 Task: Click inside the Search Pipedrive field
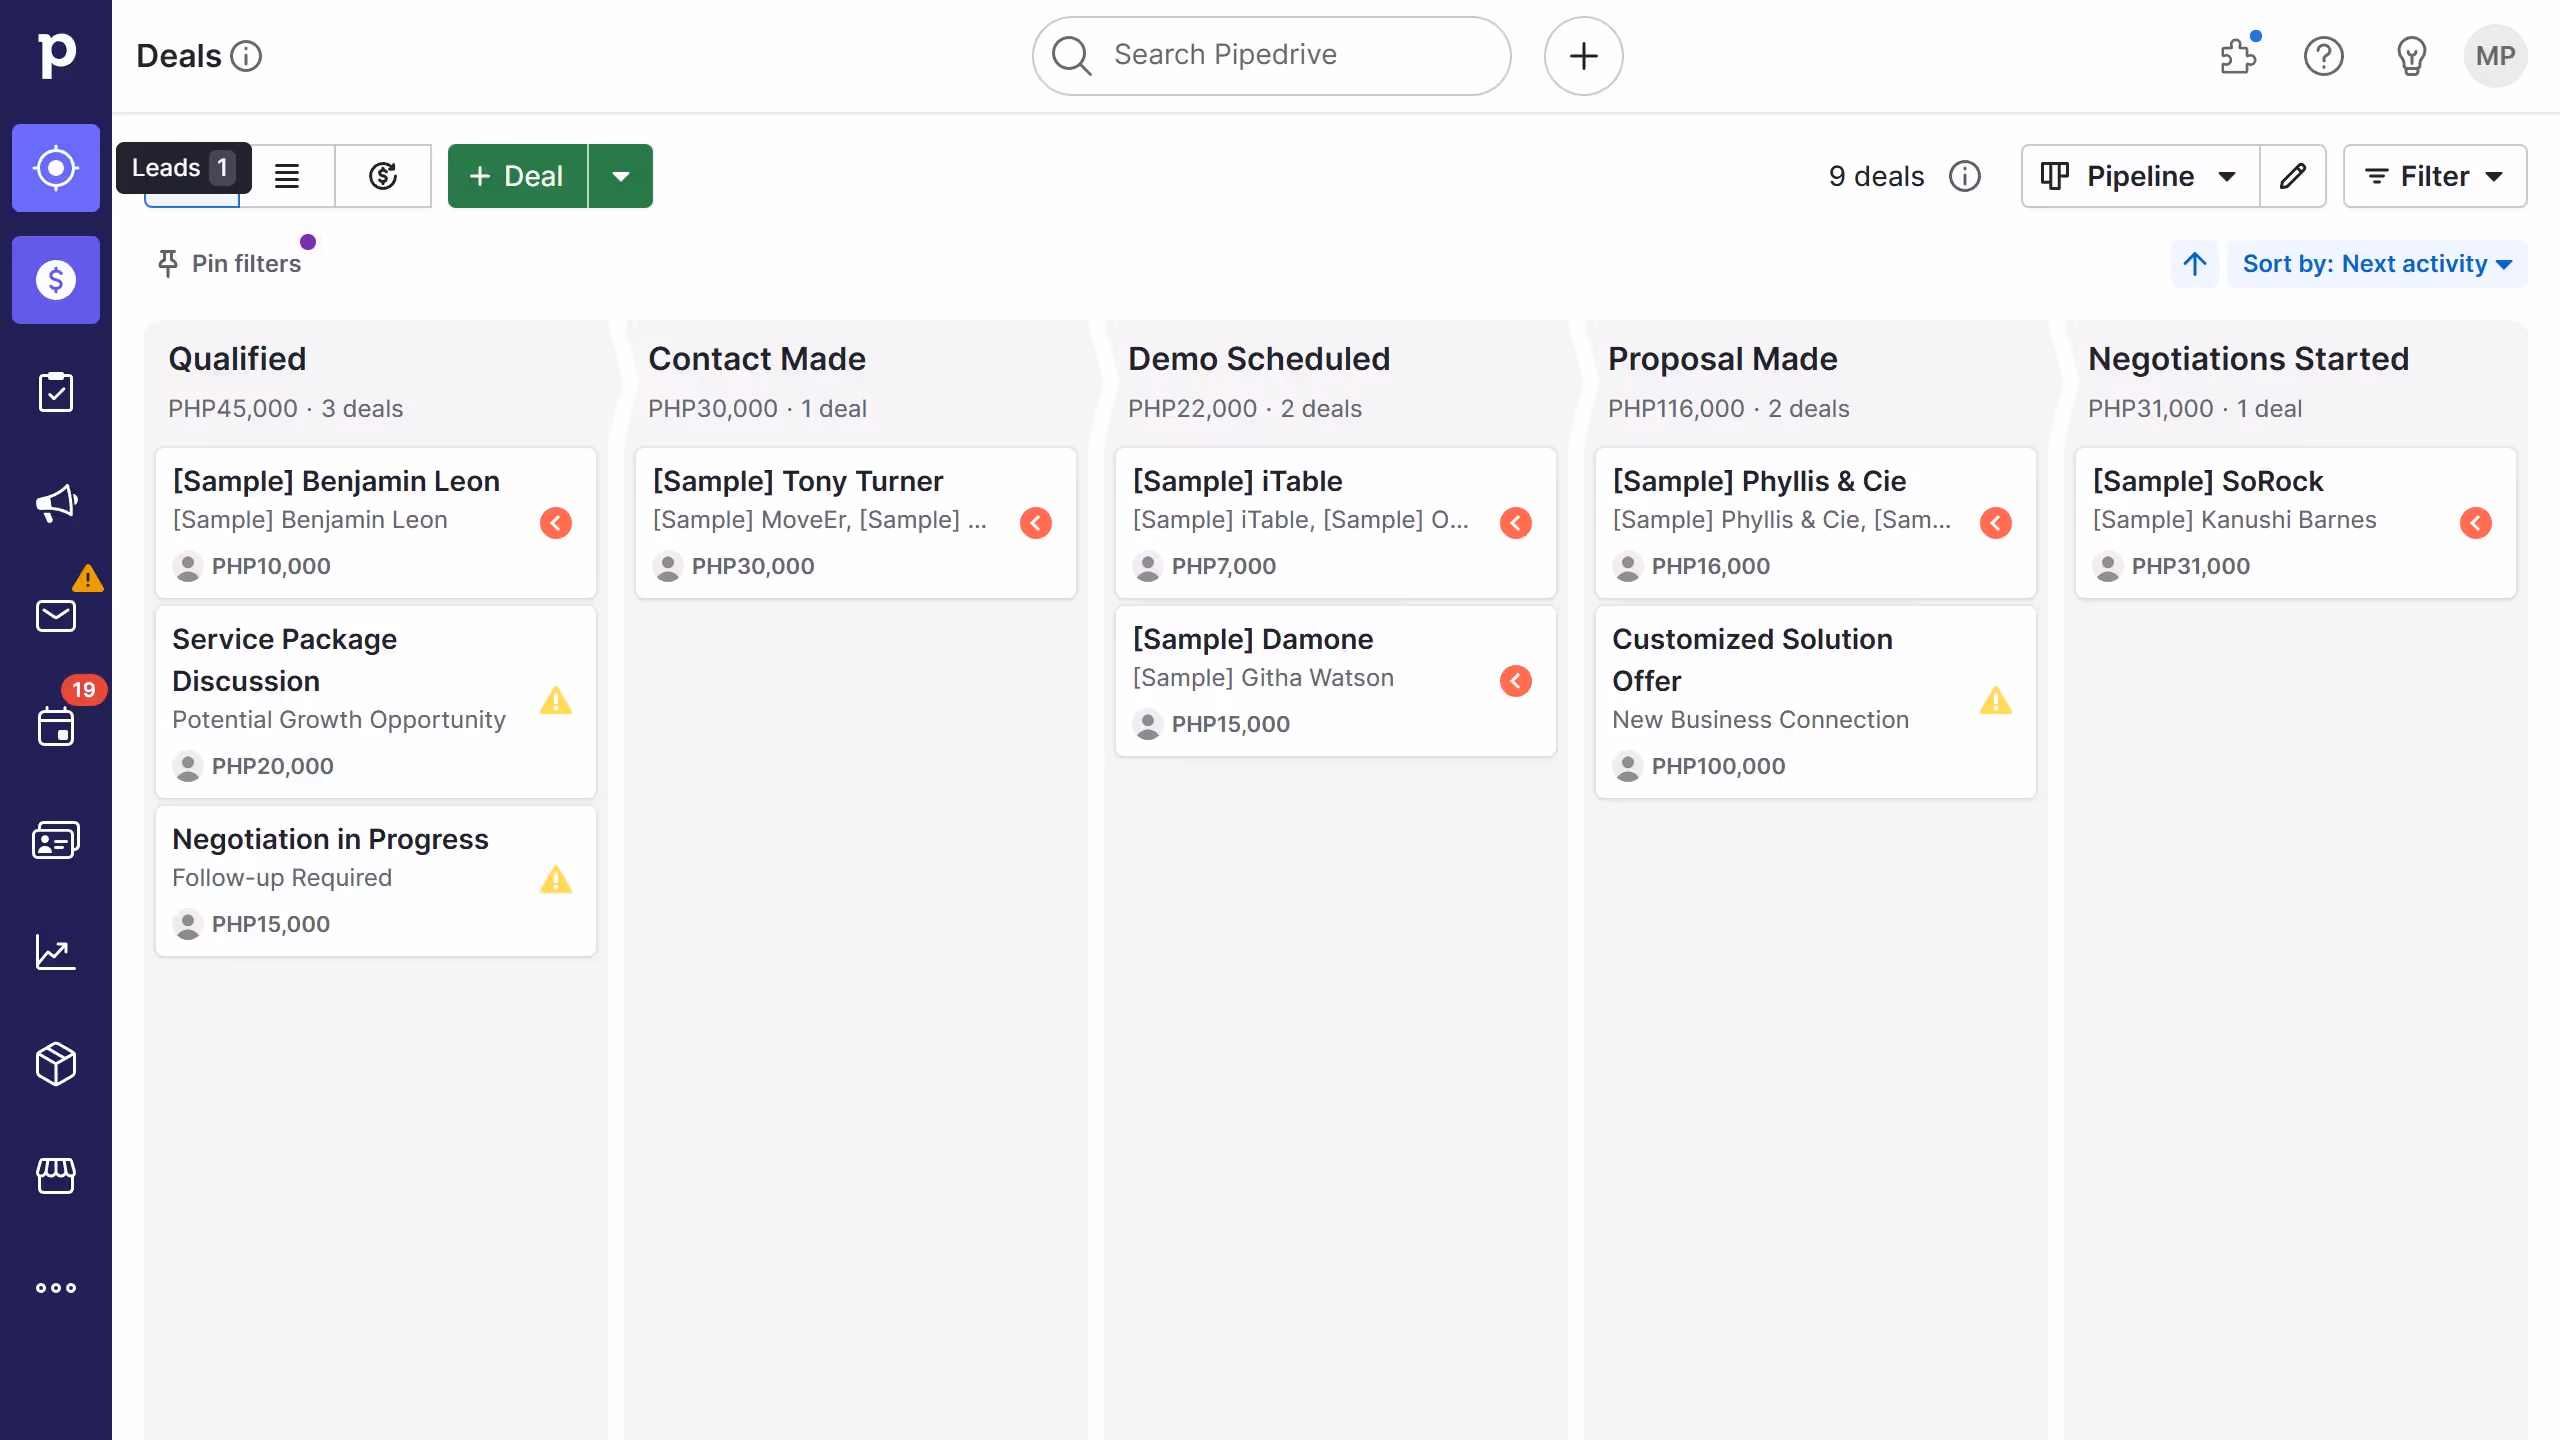point(1270,55)
